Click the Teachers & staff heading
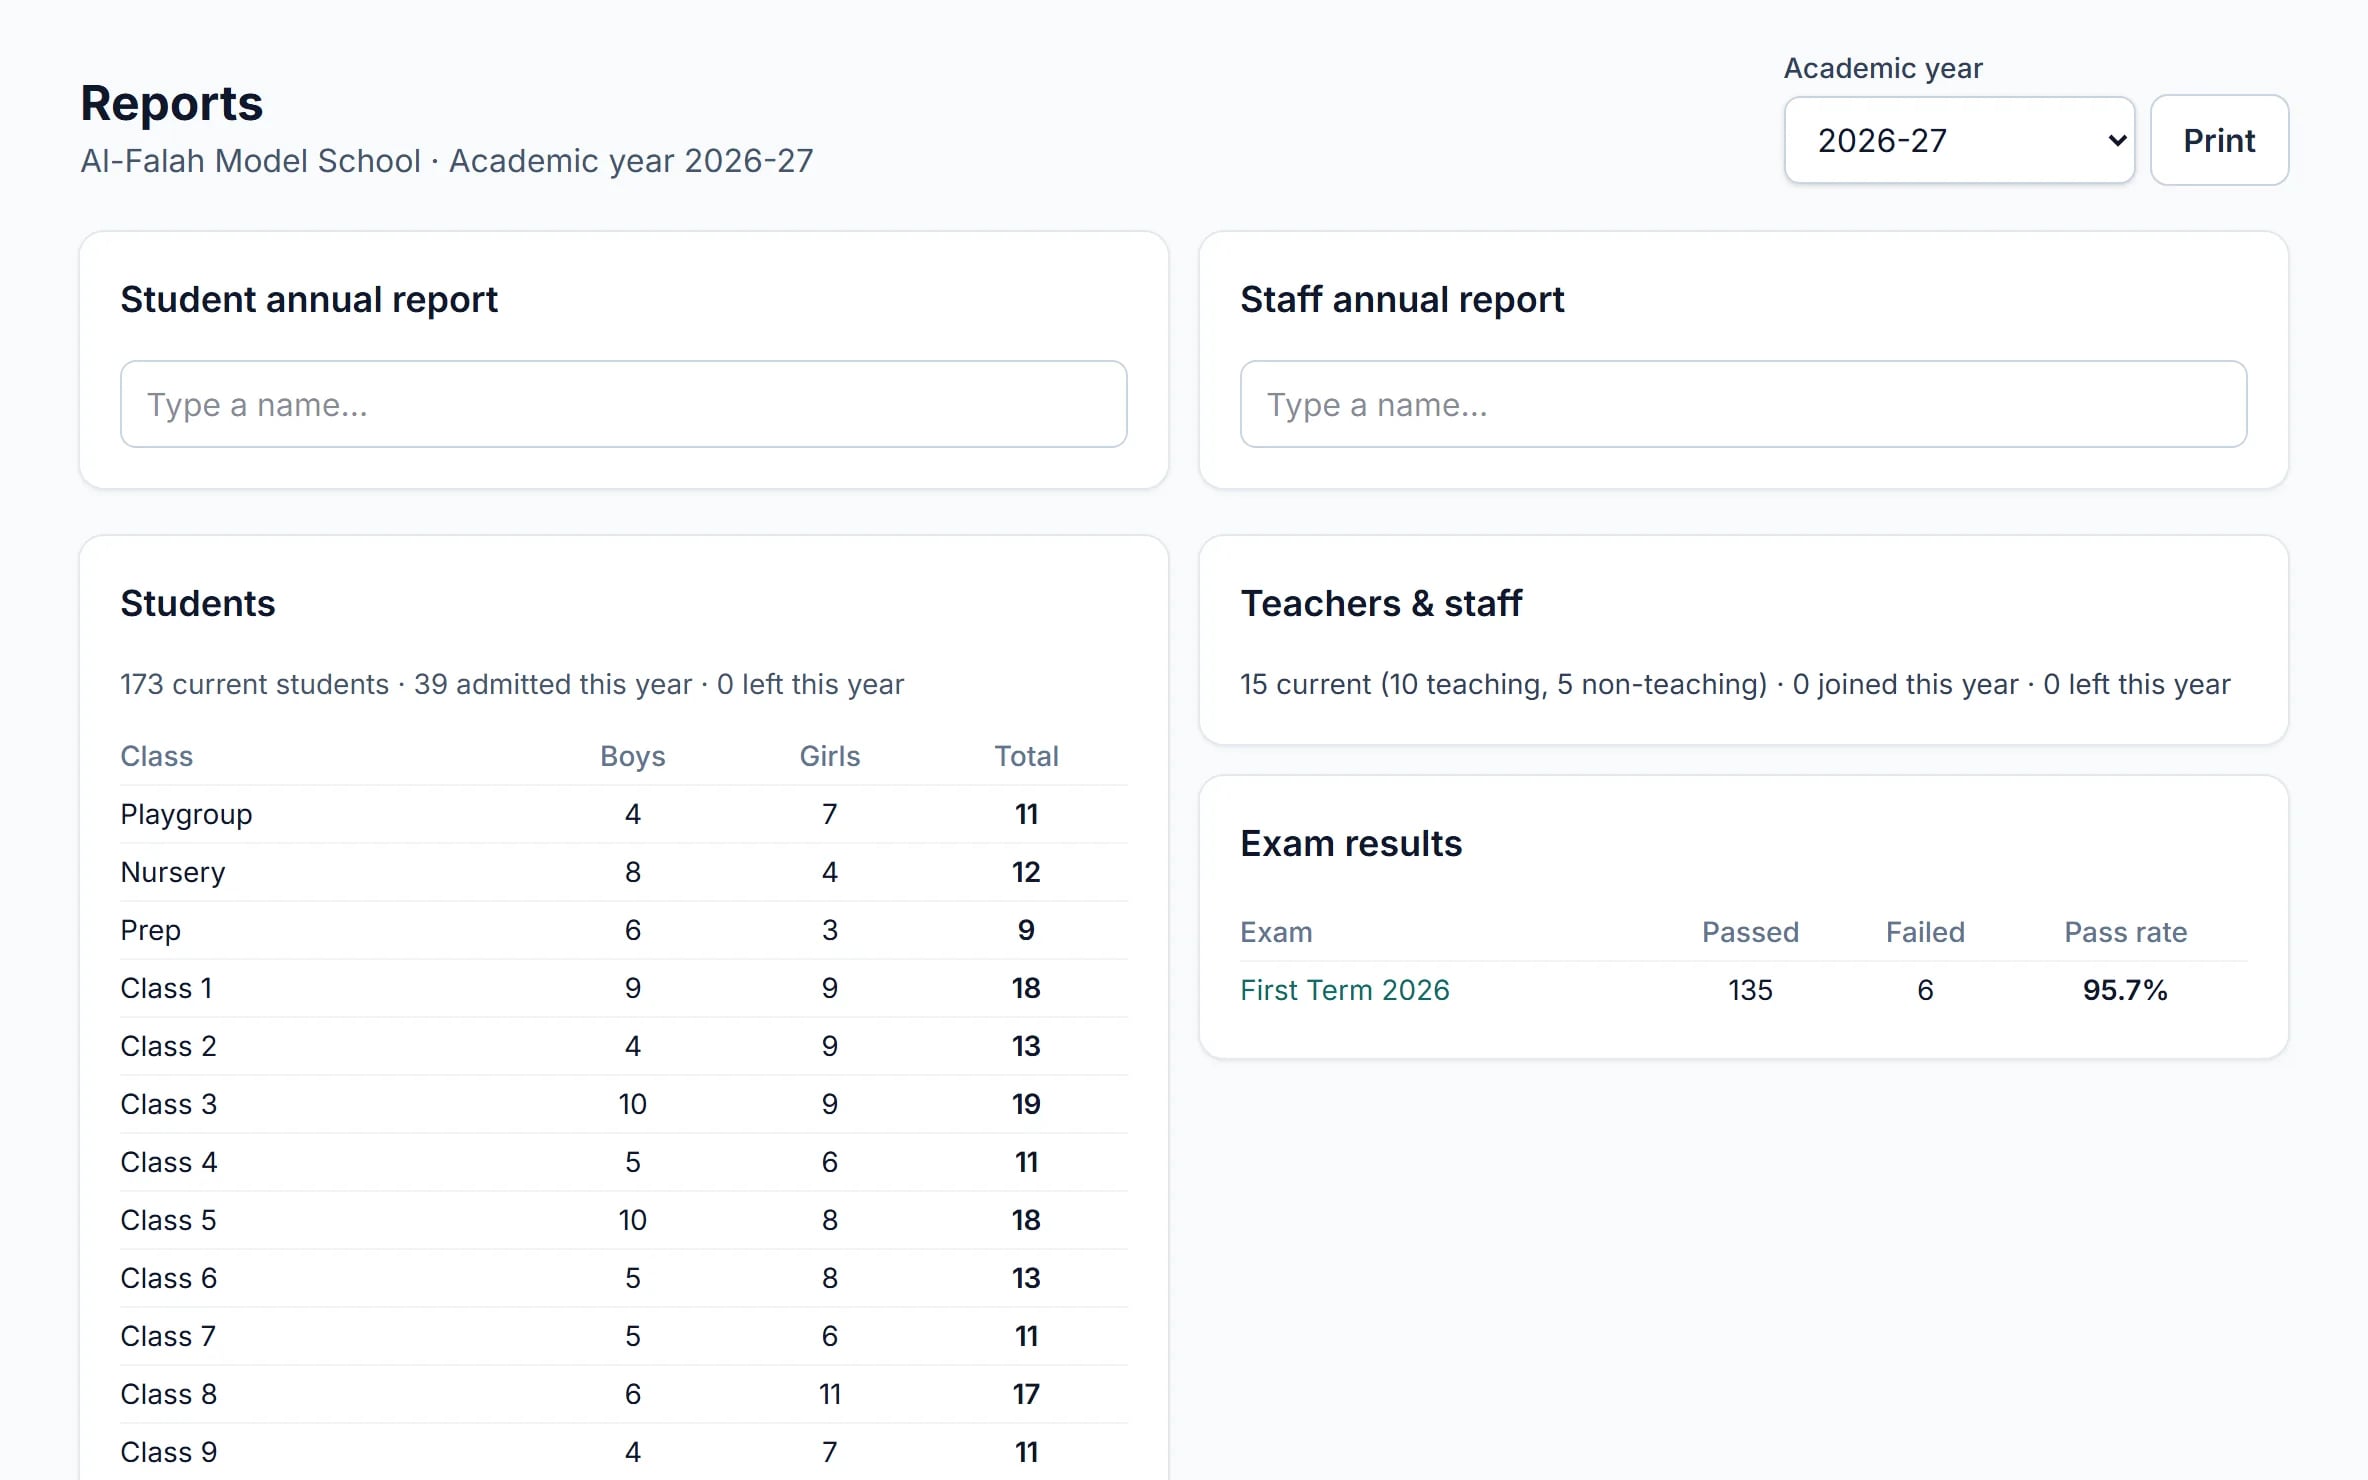The height and width of the screenshot is (1480, 2368). [x=1380, y=603]
